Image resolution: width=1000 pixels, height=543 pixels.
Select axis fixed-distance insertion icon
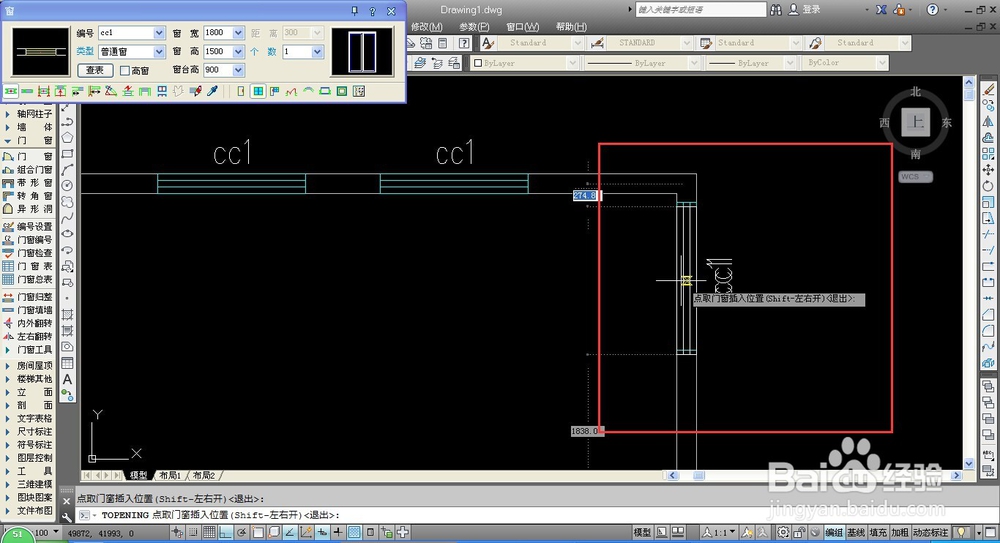94,91
